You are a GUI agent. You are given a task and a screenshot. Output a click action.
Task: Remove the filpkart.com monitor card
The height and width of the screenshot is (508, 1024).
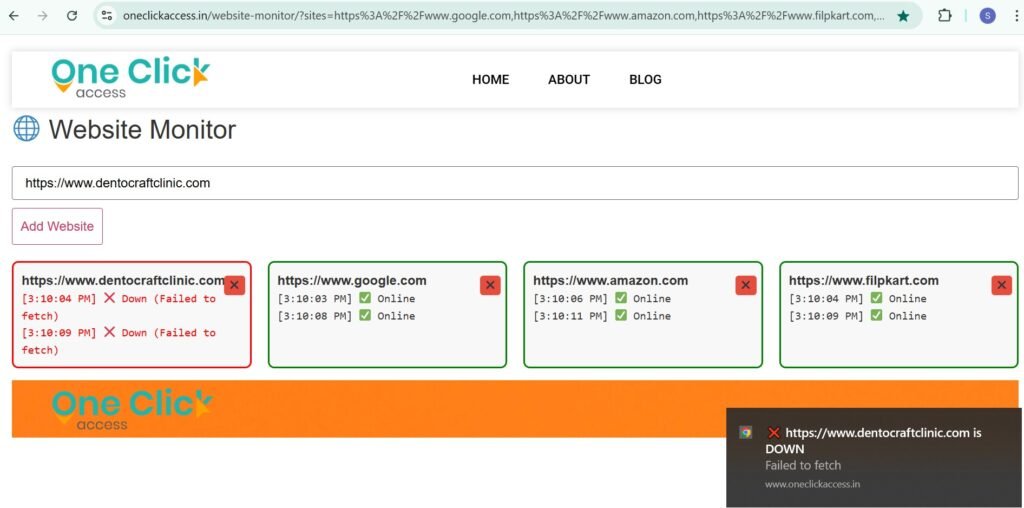[x=1001, y=285]
